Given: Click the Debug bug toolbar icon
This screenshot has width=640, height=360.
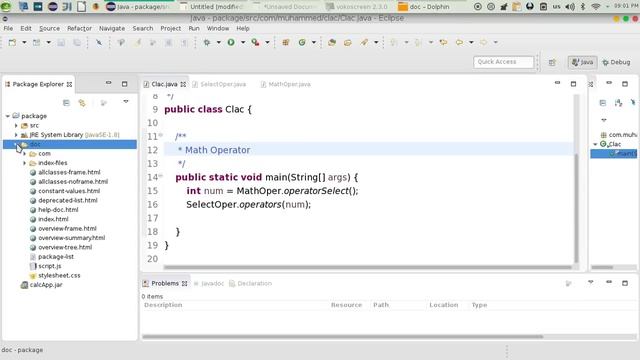Looking at the screenshot, I should coord(207,42).
